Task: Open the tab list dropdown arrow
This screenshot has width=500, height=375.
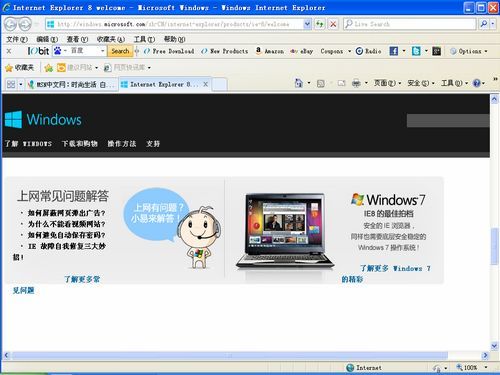Action: [21, 85]
